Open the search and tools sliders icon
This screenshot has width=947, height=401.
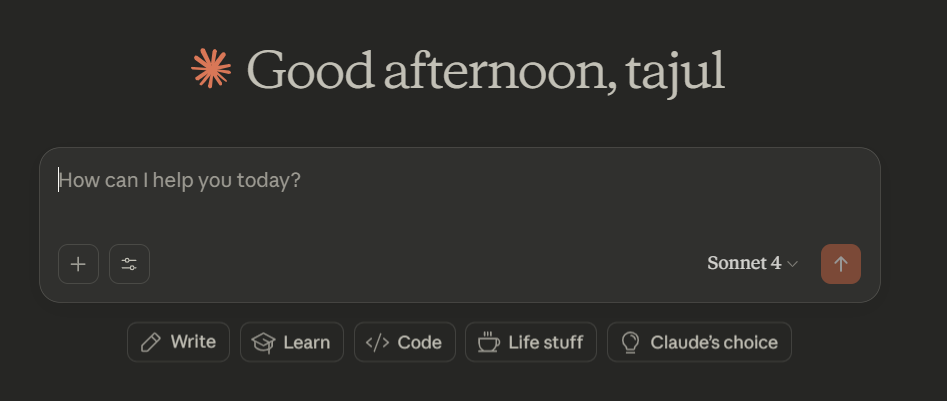tap(129, 264)
